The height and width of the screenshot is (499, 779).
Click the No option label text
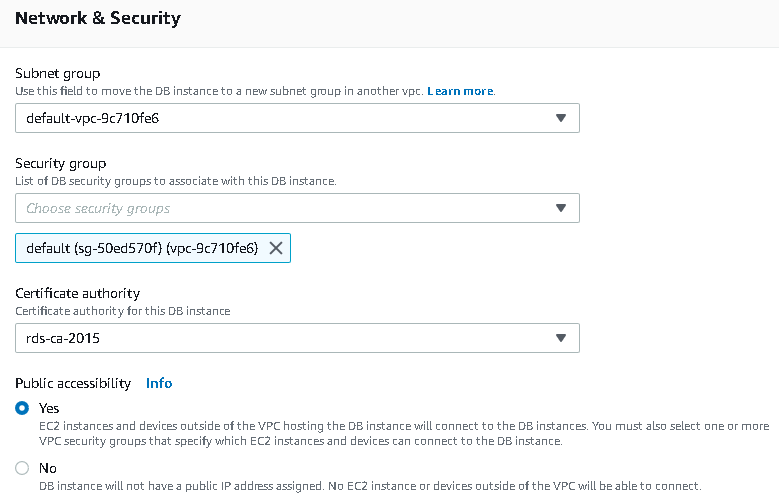pos(47,468)
